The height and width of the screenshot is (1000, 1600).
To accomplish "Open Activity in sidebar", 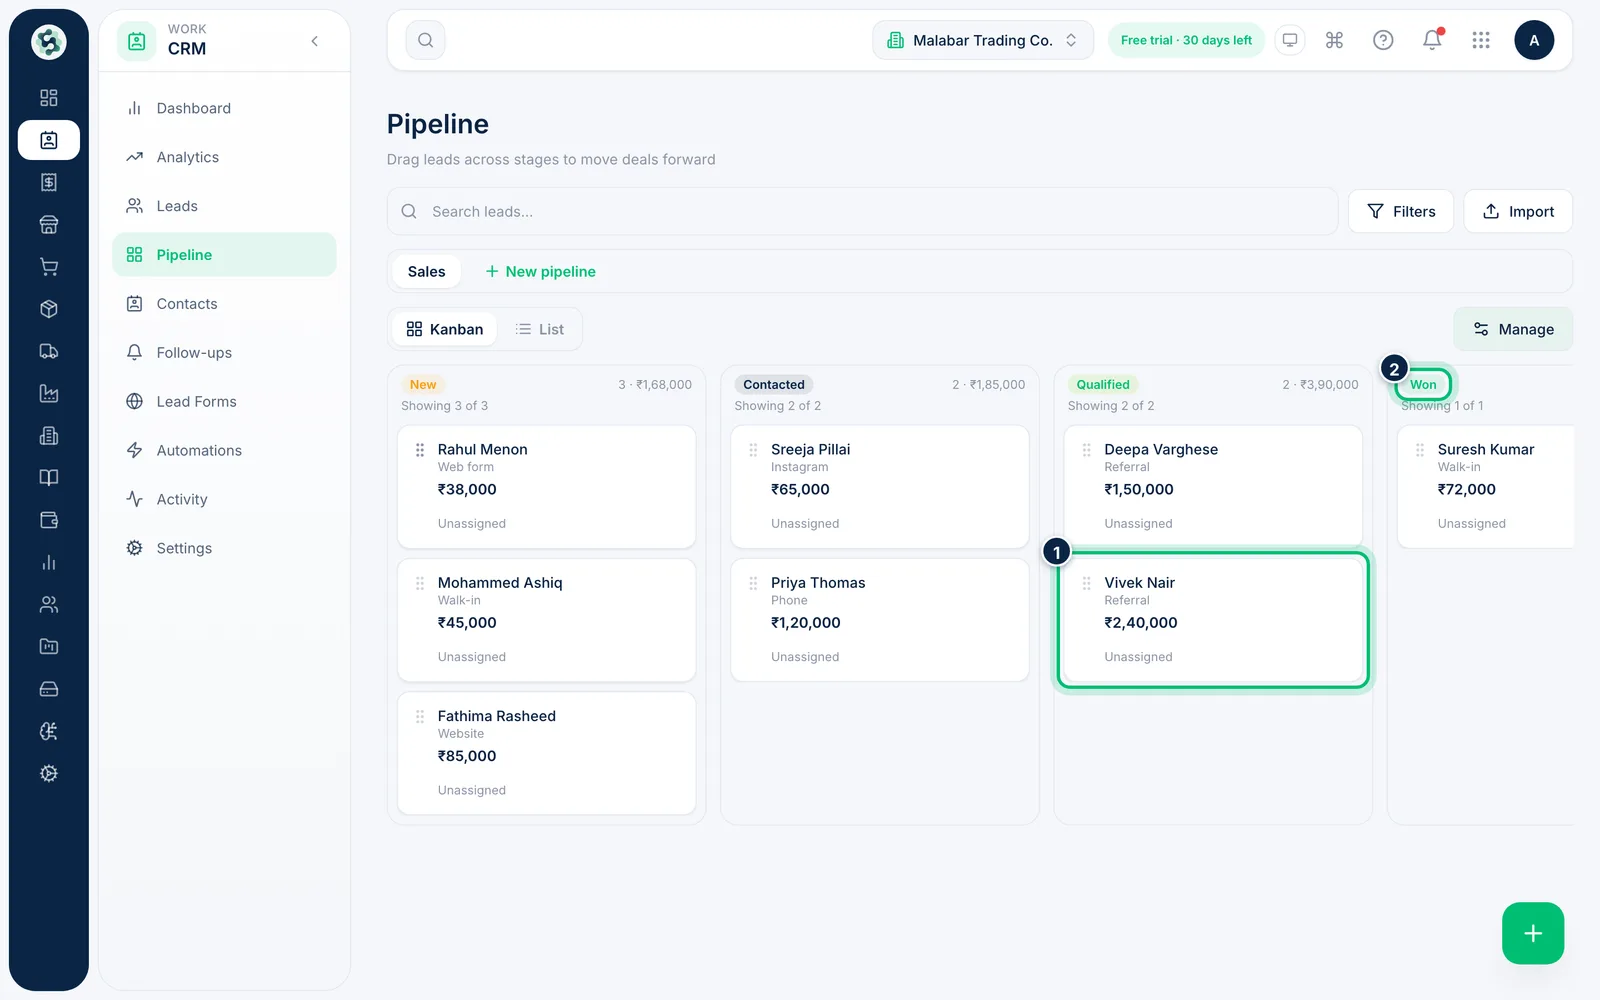I will point(224,500).
